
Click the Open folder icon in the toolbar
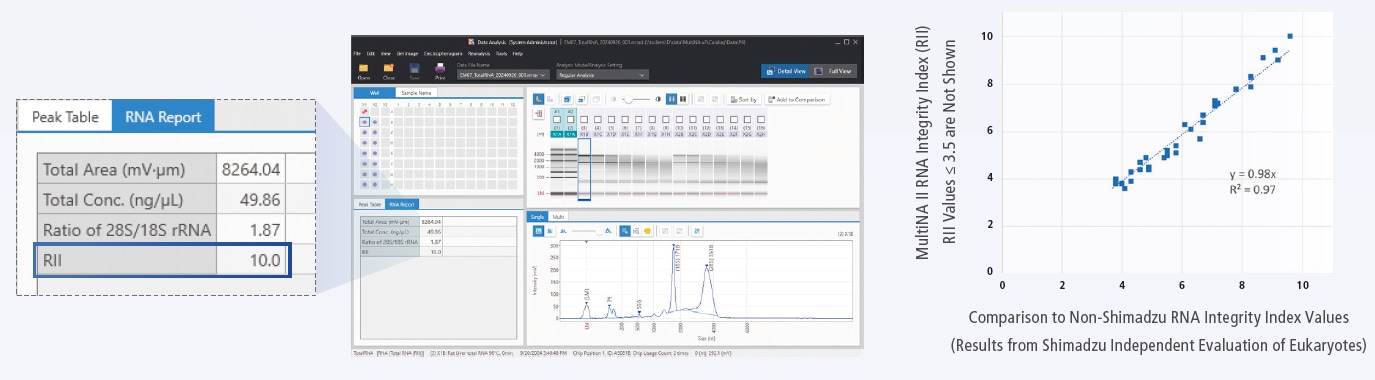[x=364, y=67]
